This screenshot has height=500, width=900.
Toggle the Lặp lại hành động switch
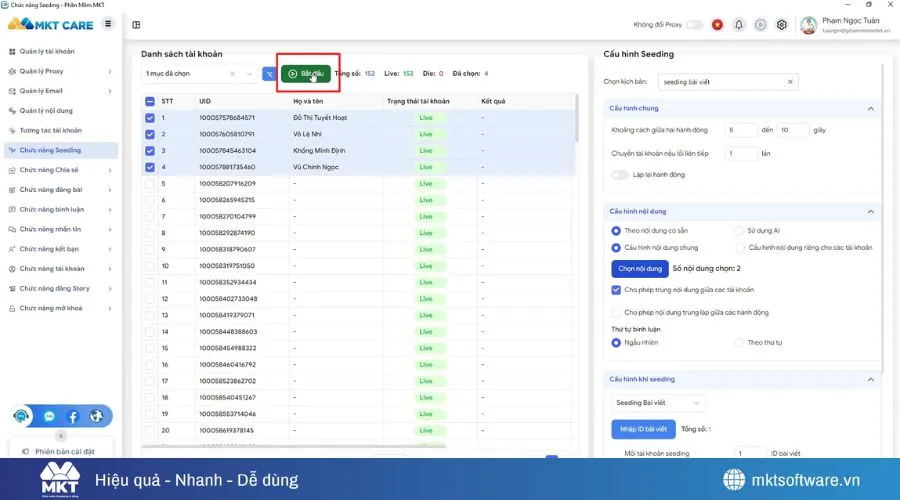(619, 175)
